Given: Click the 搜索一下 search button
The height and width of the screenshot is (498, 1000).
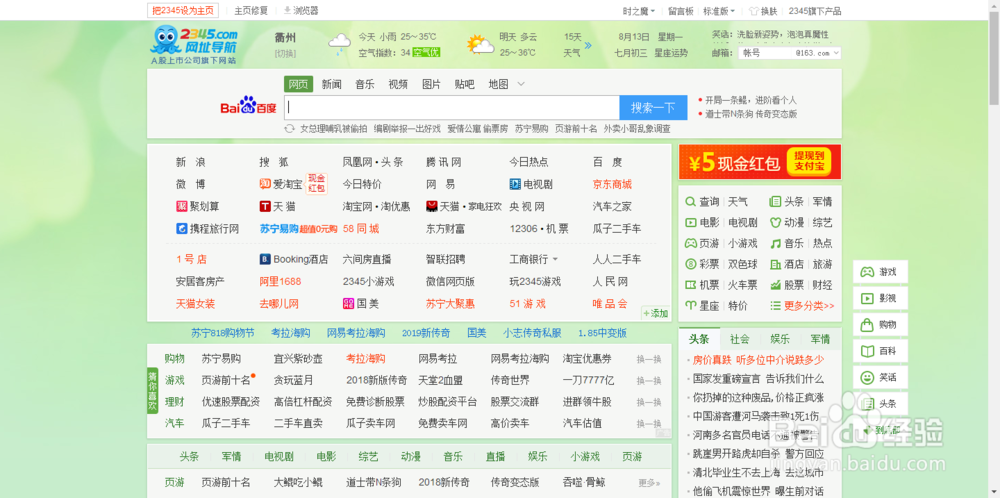Looking at the screenshot, I should click(653, 107).
